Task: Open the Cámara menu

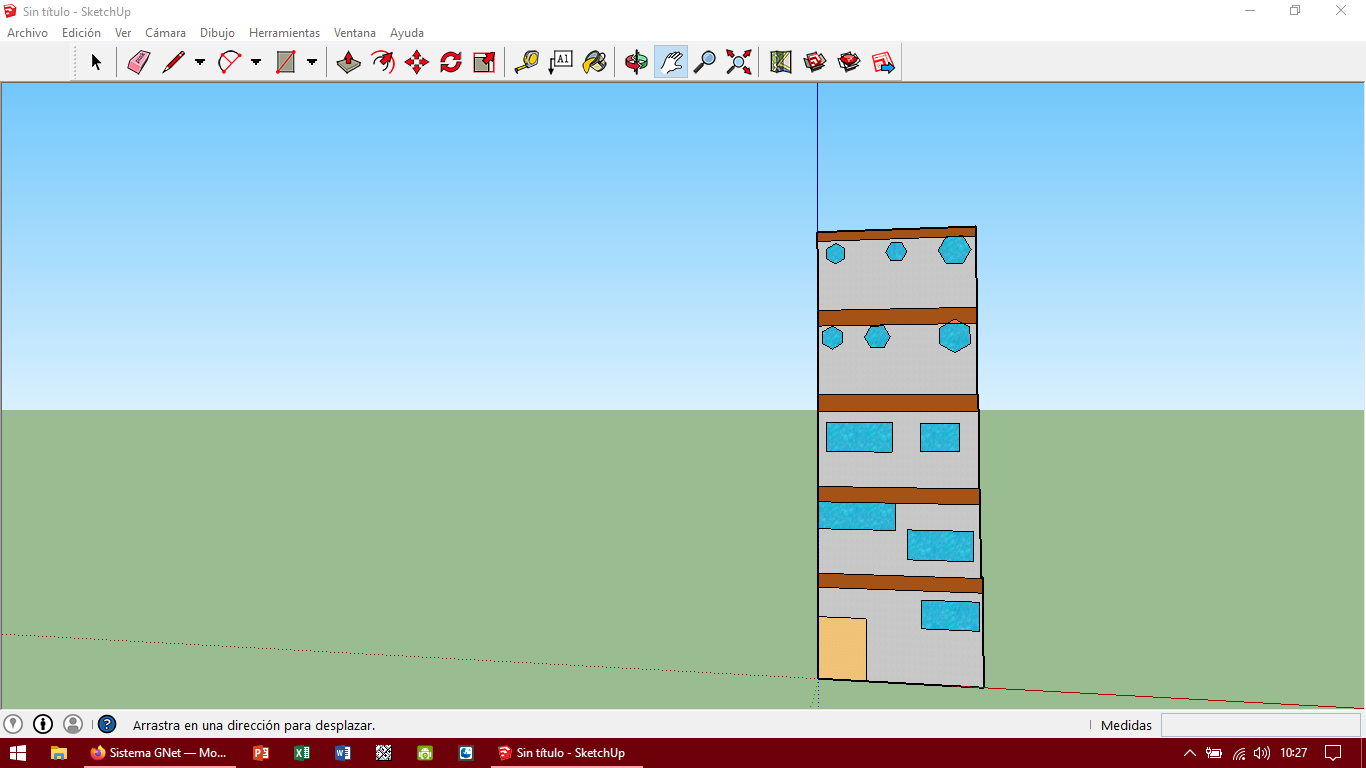Action: (x=165, y=33)
